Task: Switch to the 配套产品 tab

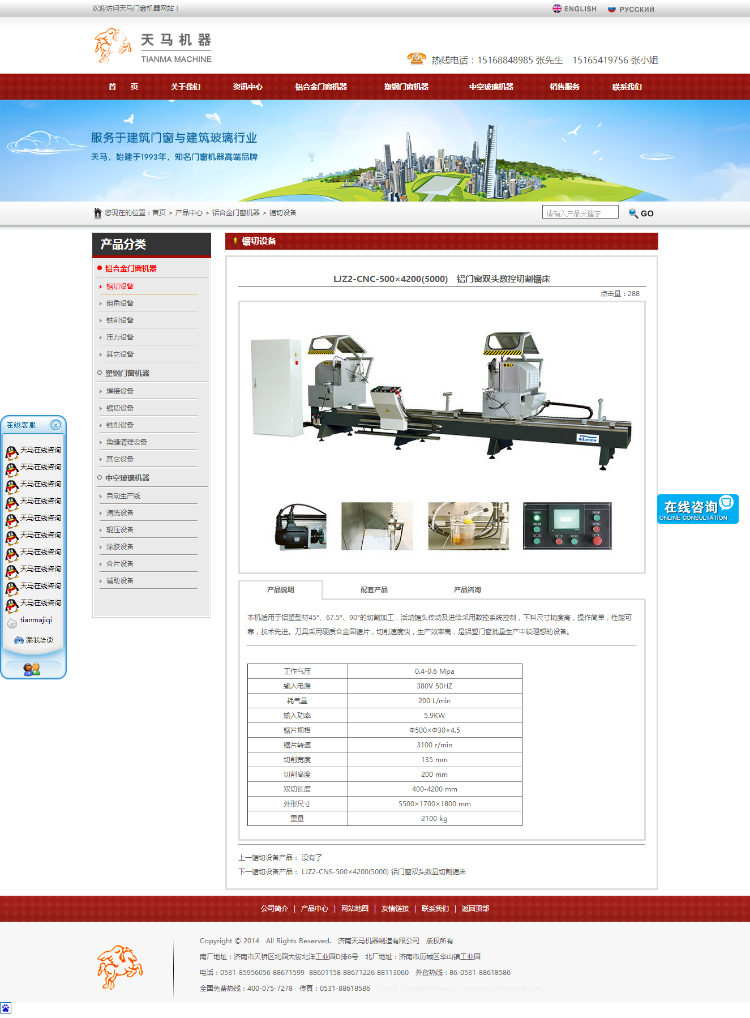Action: coord(374,590)
